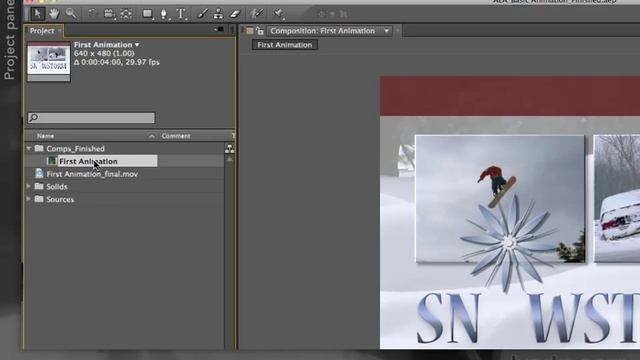
Task: Select the Eraser tool
Action: (x=235, y=13)
